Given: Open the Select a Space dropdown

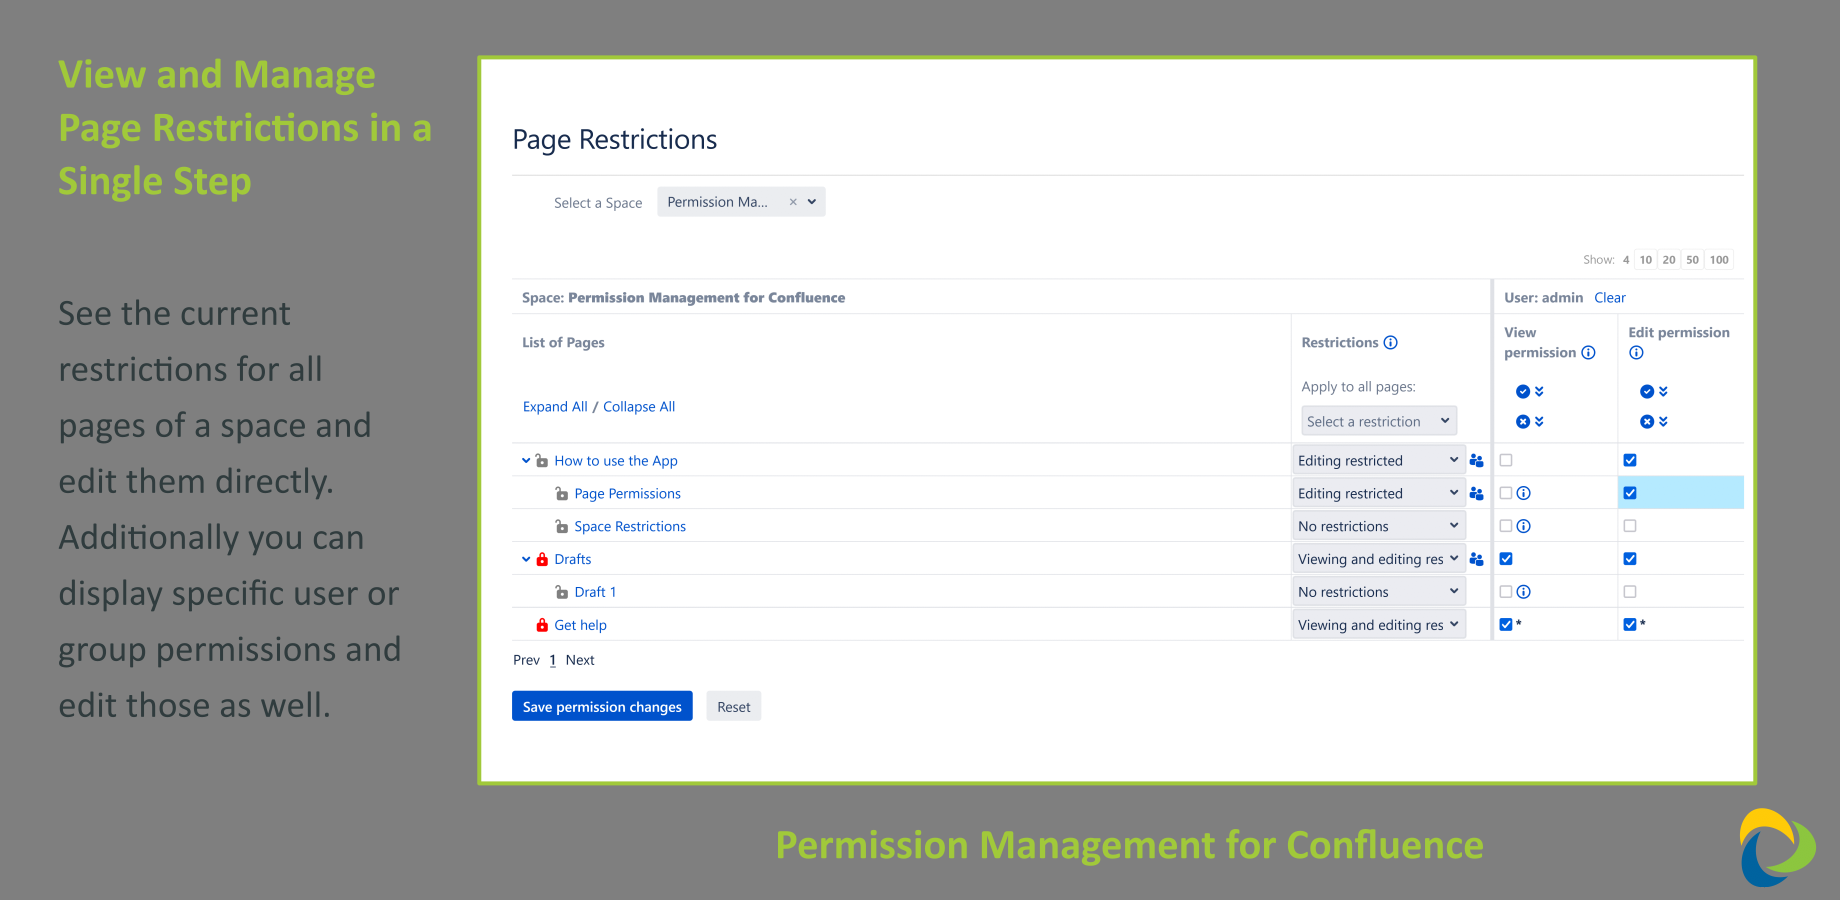Looking at the screenshot, I should [741, 202].
